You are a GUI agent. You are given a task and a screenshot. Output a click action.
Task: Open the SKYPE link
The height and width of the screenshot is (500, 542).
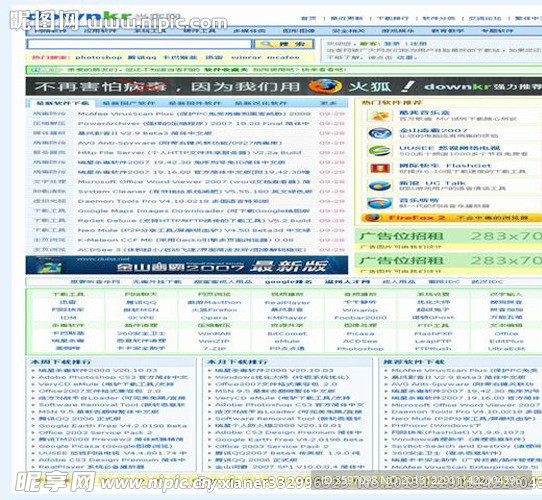coord(141,317)
